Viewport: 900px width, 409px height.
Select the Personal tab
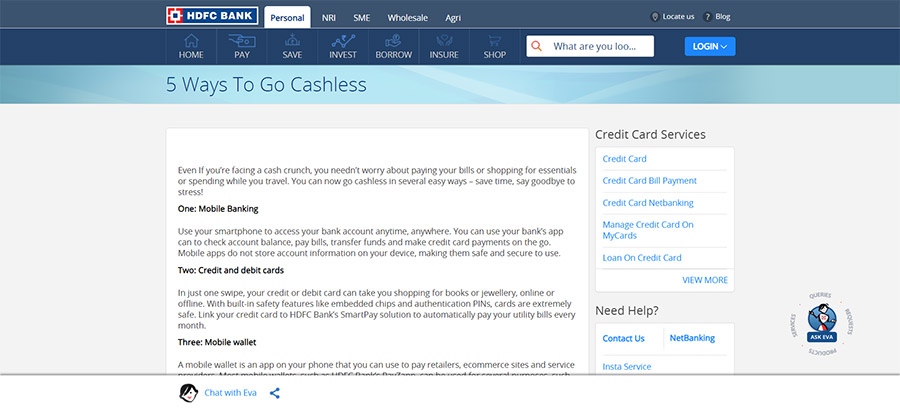tap(288, 18)
